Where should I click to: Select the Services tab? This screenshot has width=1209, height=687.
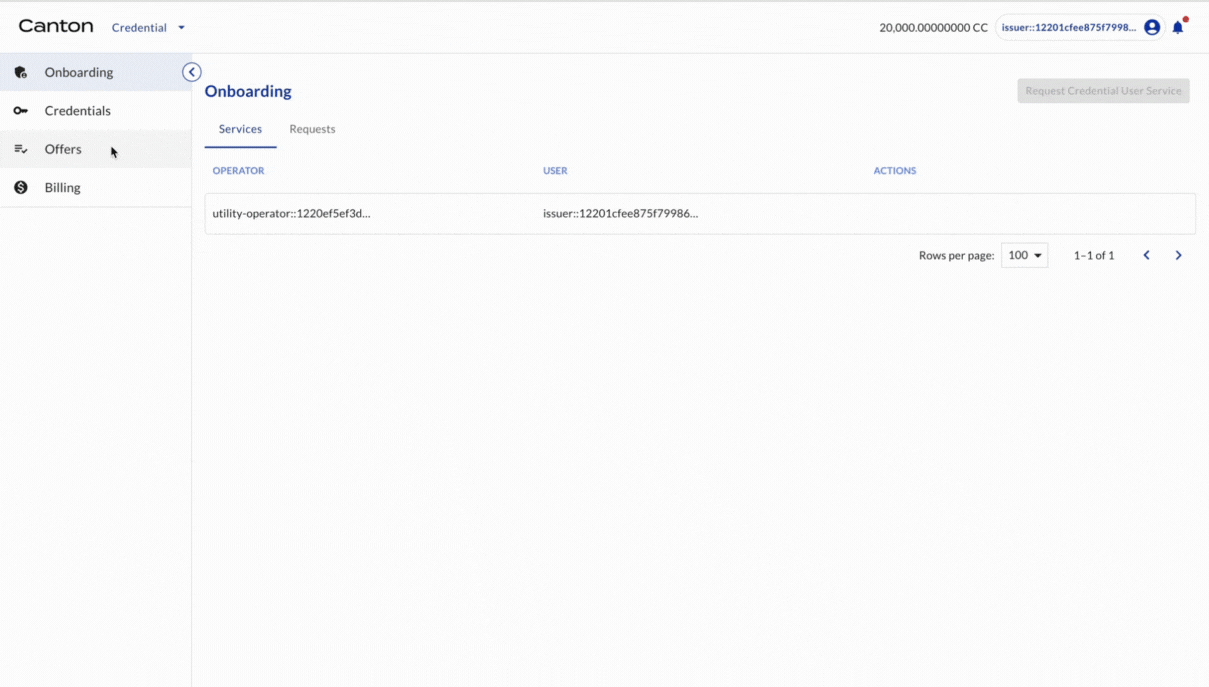[240, 129]
